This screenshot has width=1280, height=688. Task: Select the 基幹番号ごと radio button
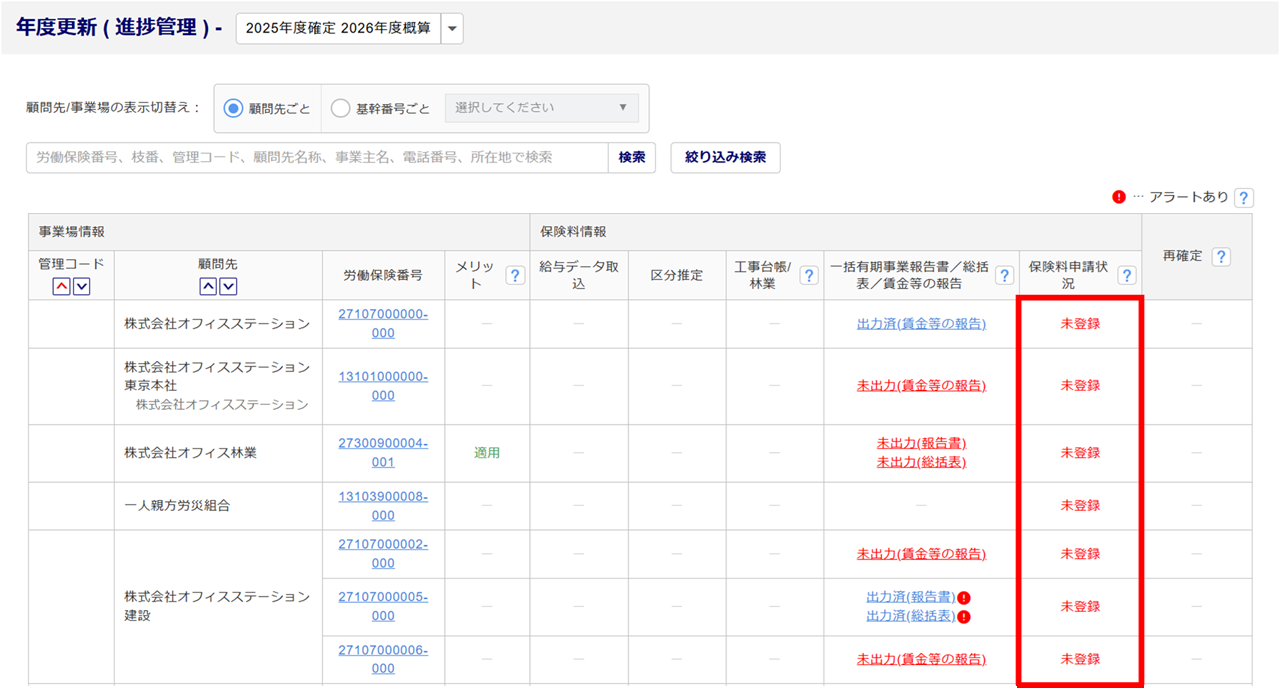(340, 108)
